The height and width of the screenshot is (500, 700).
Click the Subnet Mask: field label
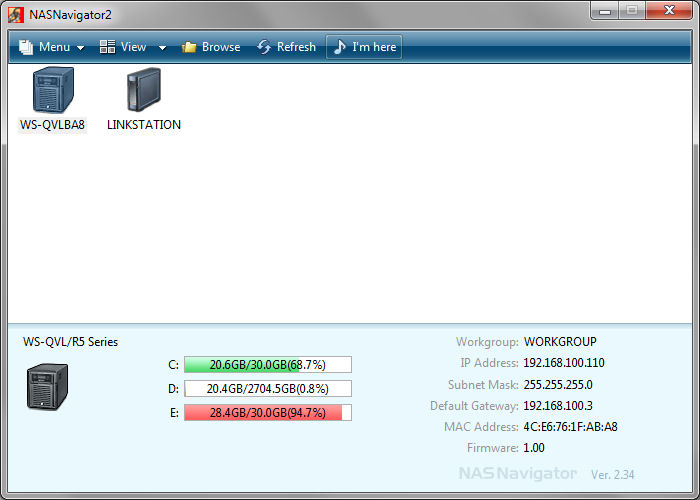pyautogui.click(x=483, y=385)
